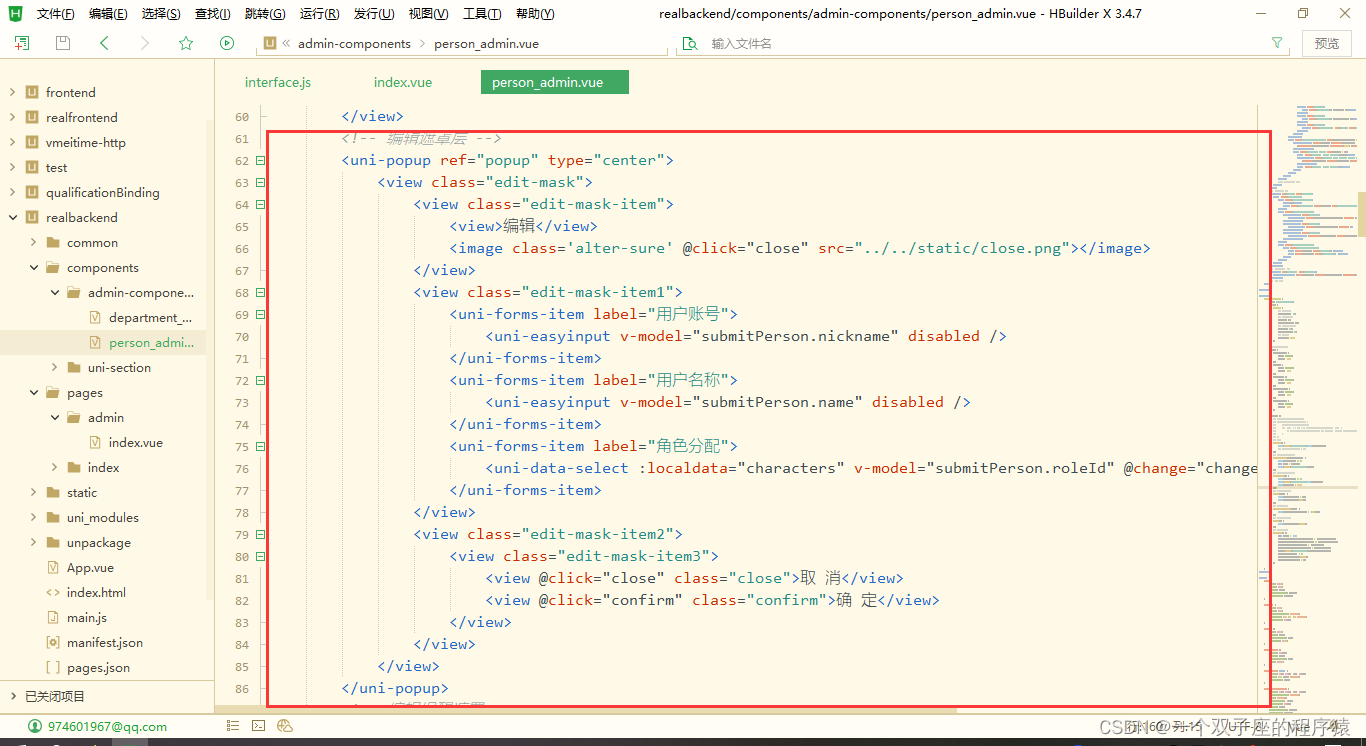Expand the qualificationBinding project
Screen dimensions: 1366x746
[12, 192]
